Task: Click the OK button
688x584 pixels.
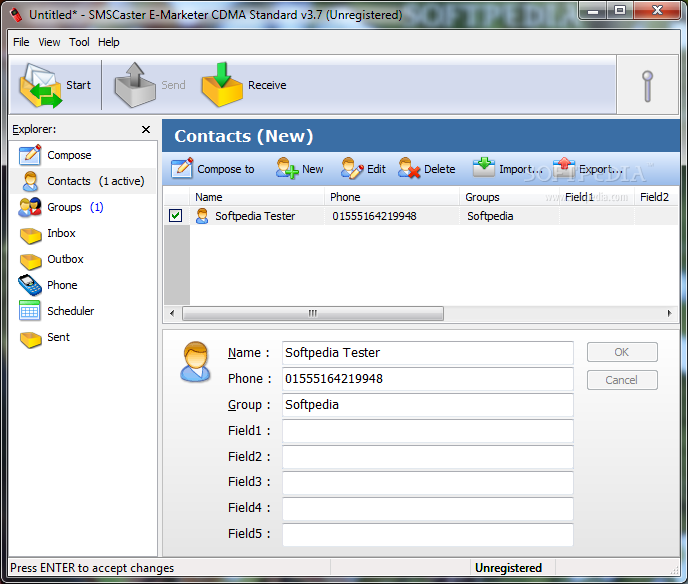Action: coord(622,352)
